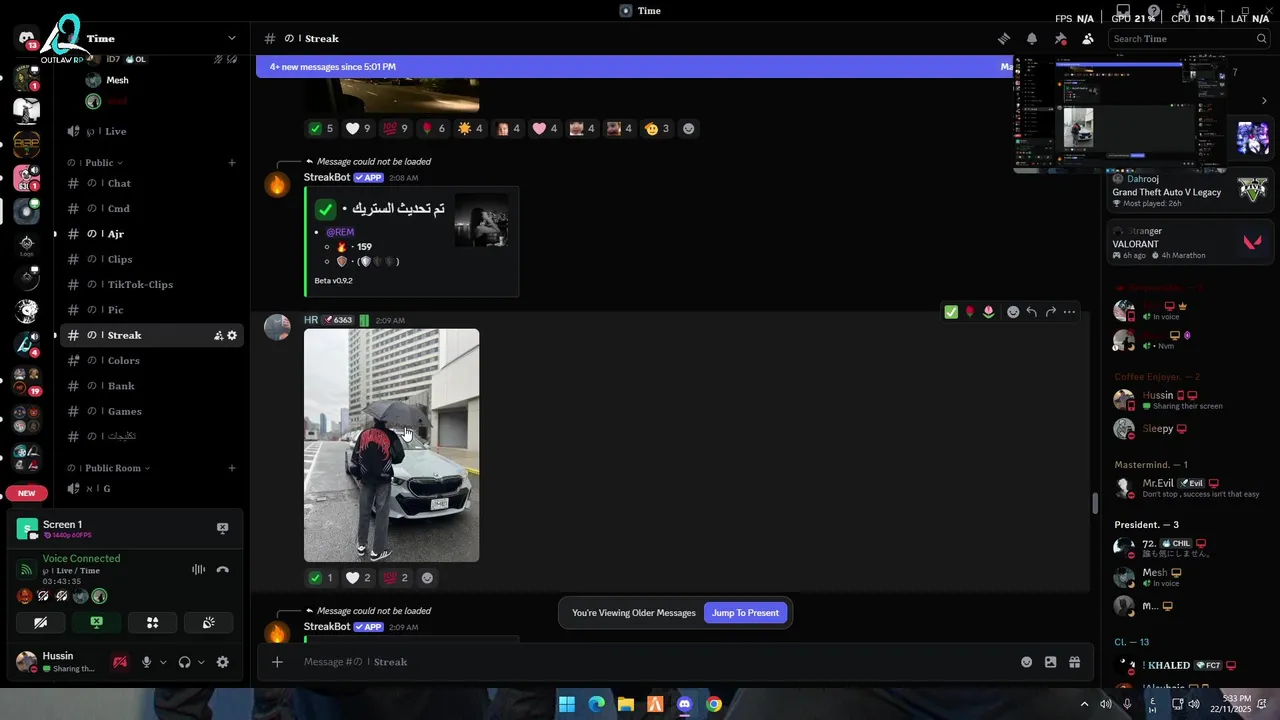
Task: Open the Bank channel
Action: coord(152,386)
